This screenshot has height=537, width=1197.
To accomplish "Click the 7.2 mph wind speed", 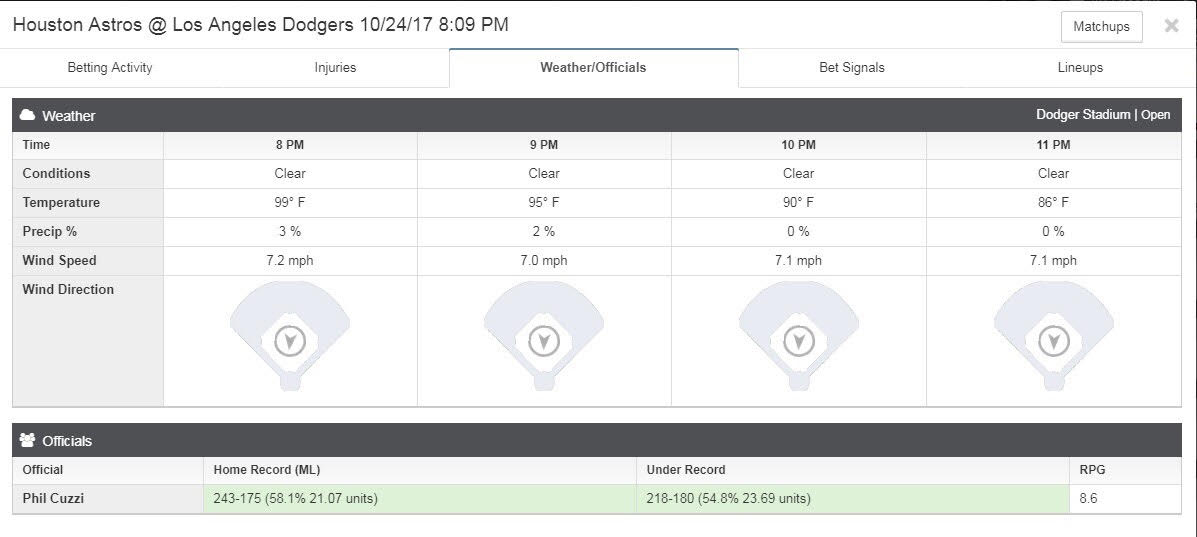I will pos(290,260).
